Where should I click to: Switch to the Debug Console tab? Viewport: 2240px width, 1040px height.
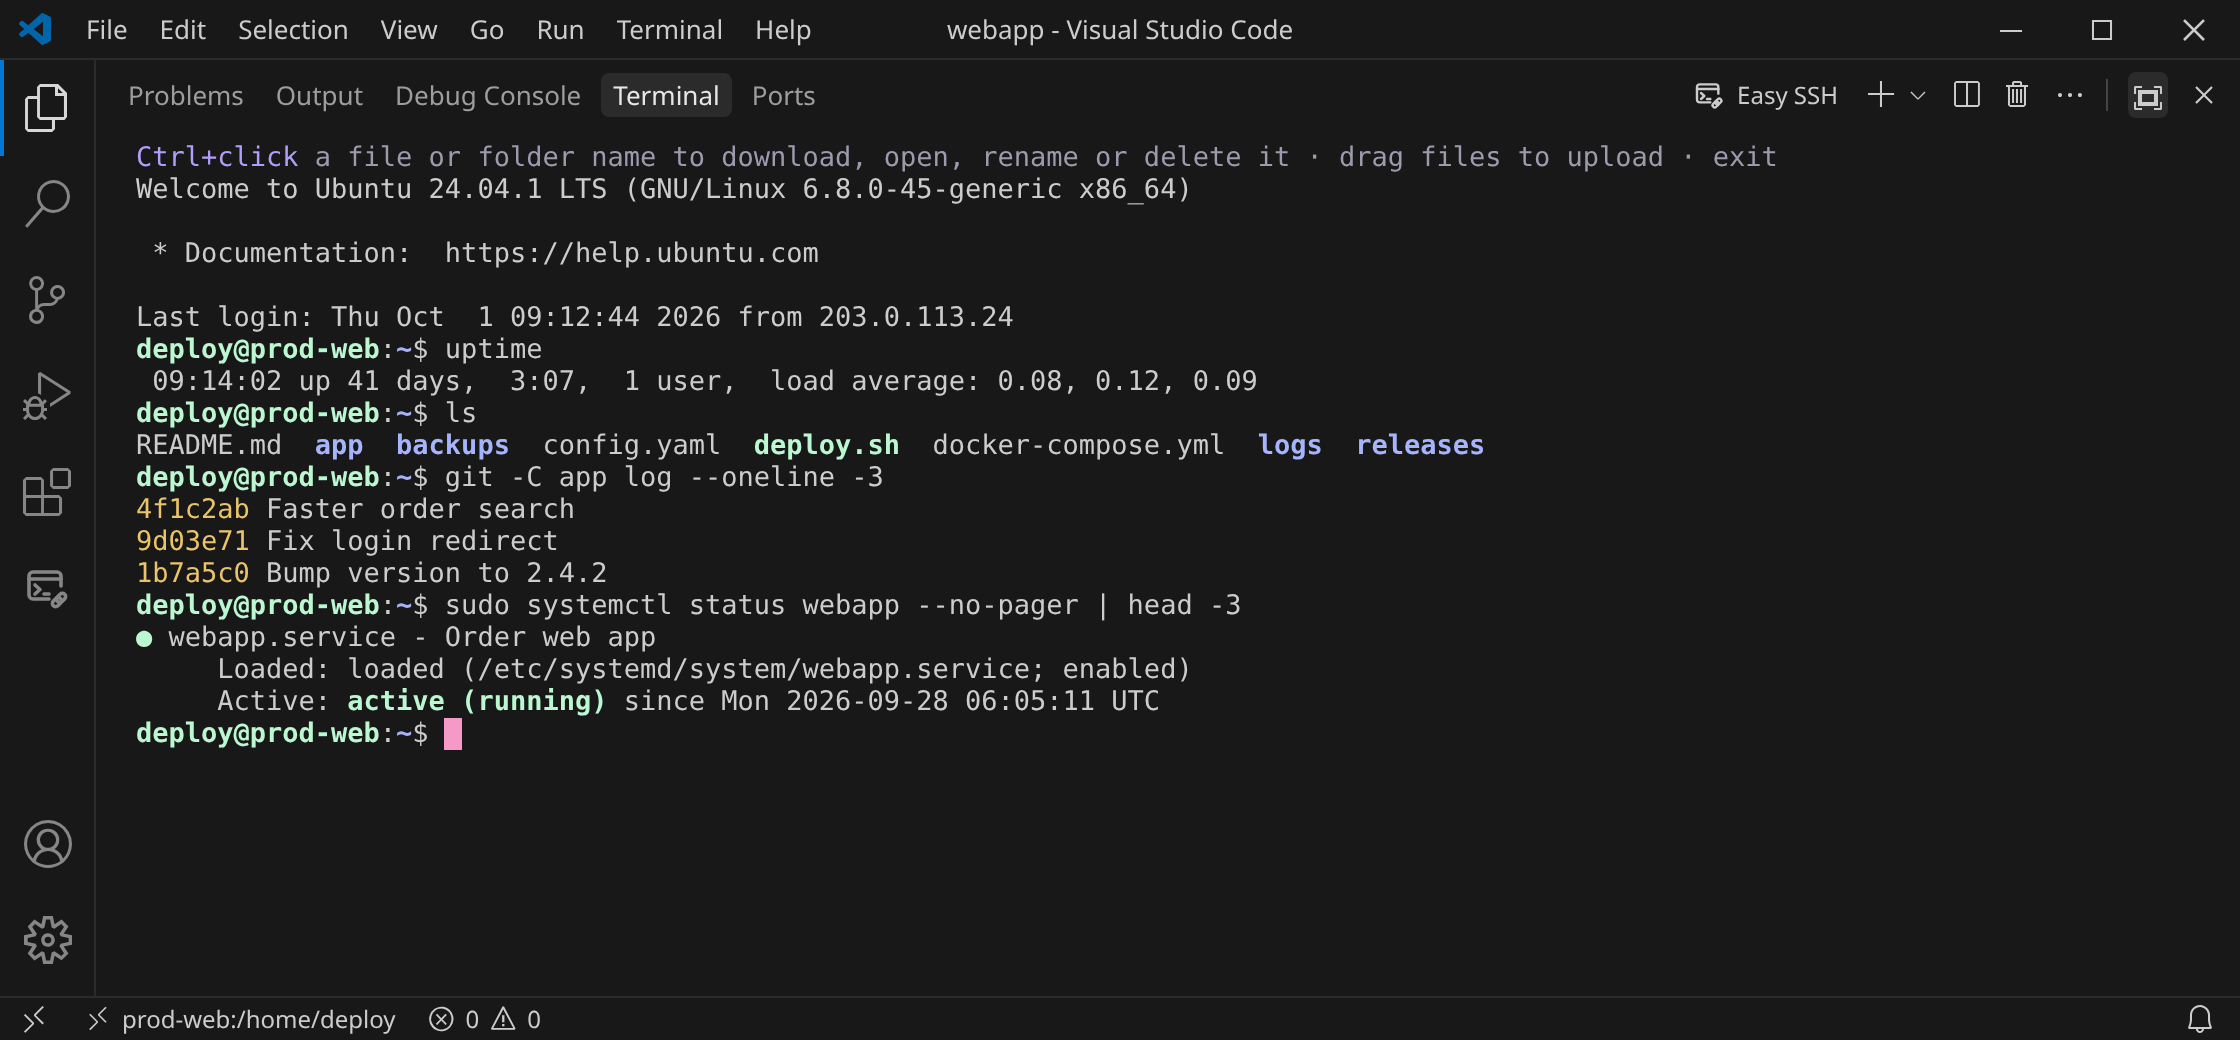[x=488, y=96]
